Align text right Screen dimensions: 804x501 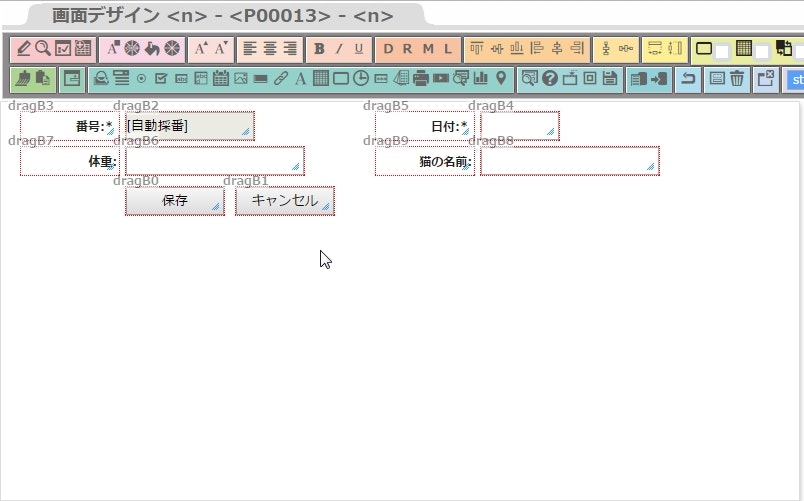(x=290, y=49)
